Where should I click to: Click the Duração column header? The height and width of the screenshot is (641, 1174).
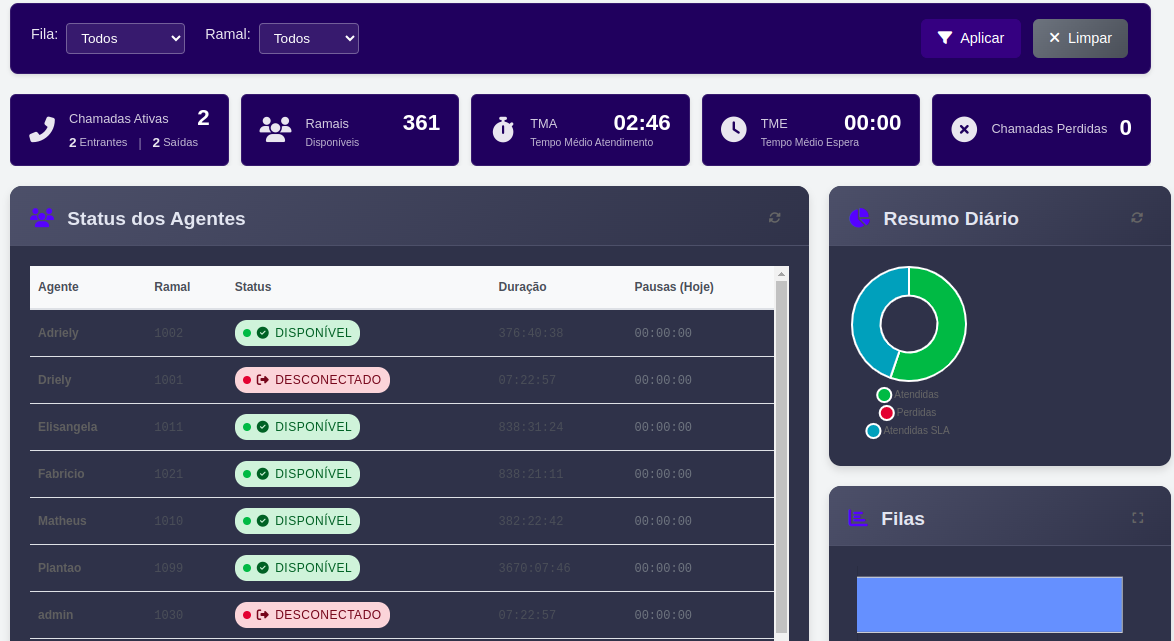click(523, 287)
